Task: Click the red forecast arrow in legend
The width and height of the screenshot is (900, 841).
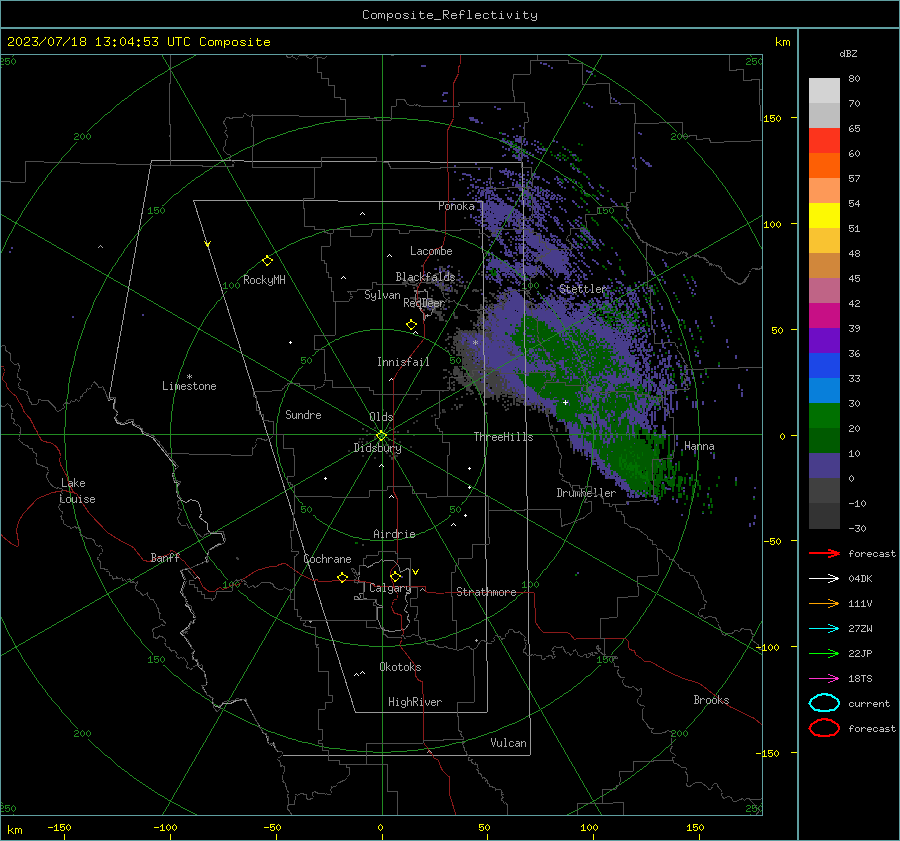Action: (x=824, y=553)
